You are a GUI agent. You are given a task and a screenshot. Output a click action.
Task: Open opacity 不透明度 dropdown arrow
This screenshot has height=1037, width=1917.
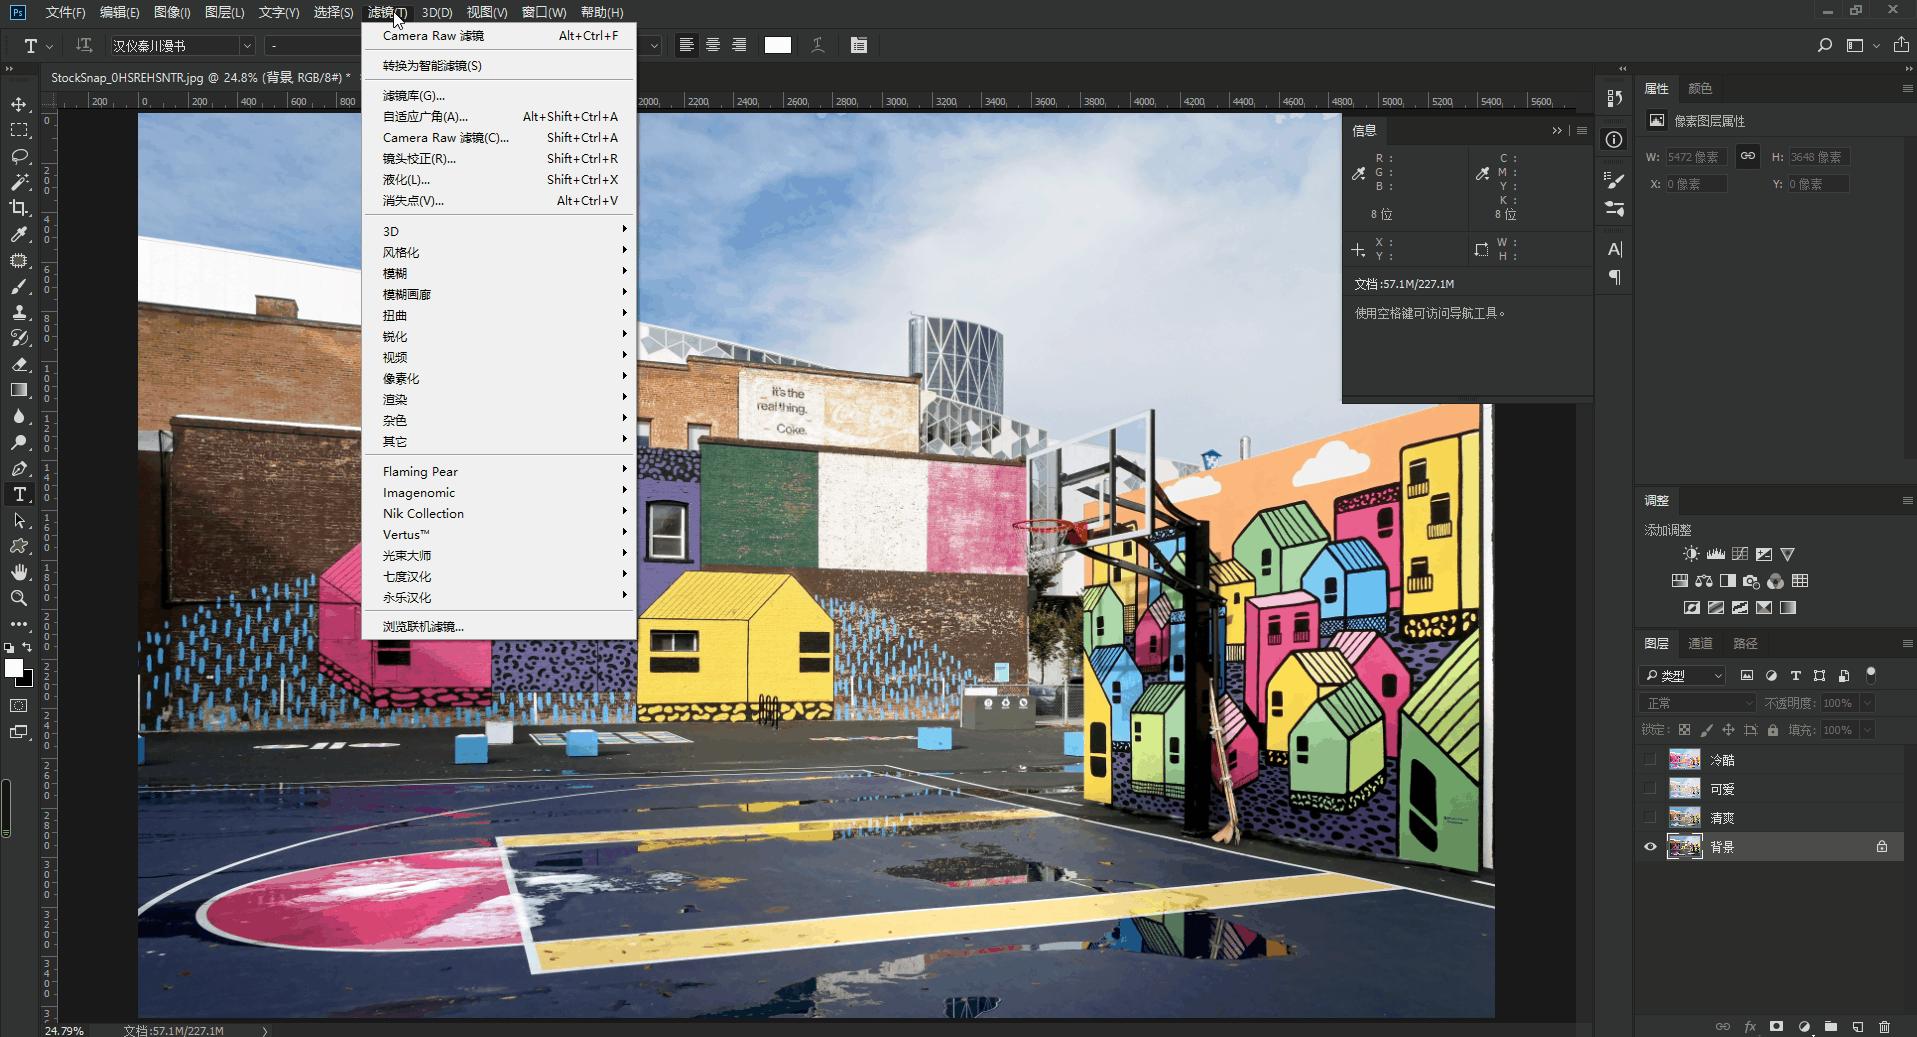[1866, 703]
